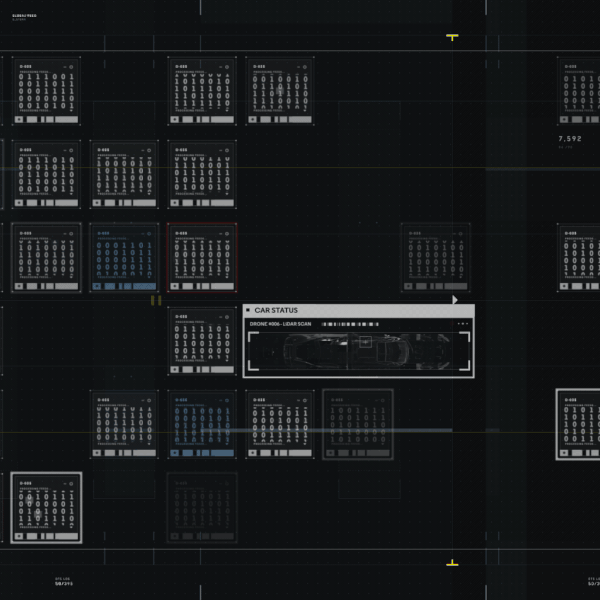Open the three-dot menu in CAR STATUS panel
The image size is (600, 600).
[x=462, y=325]
